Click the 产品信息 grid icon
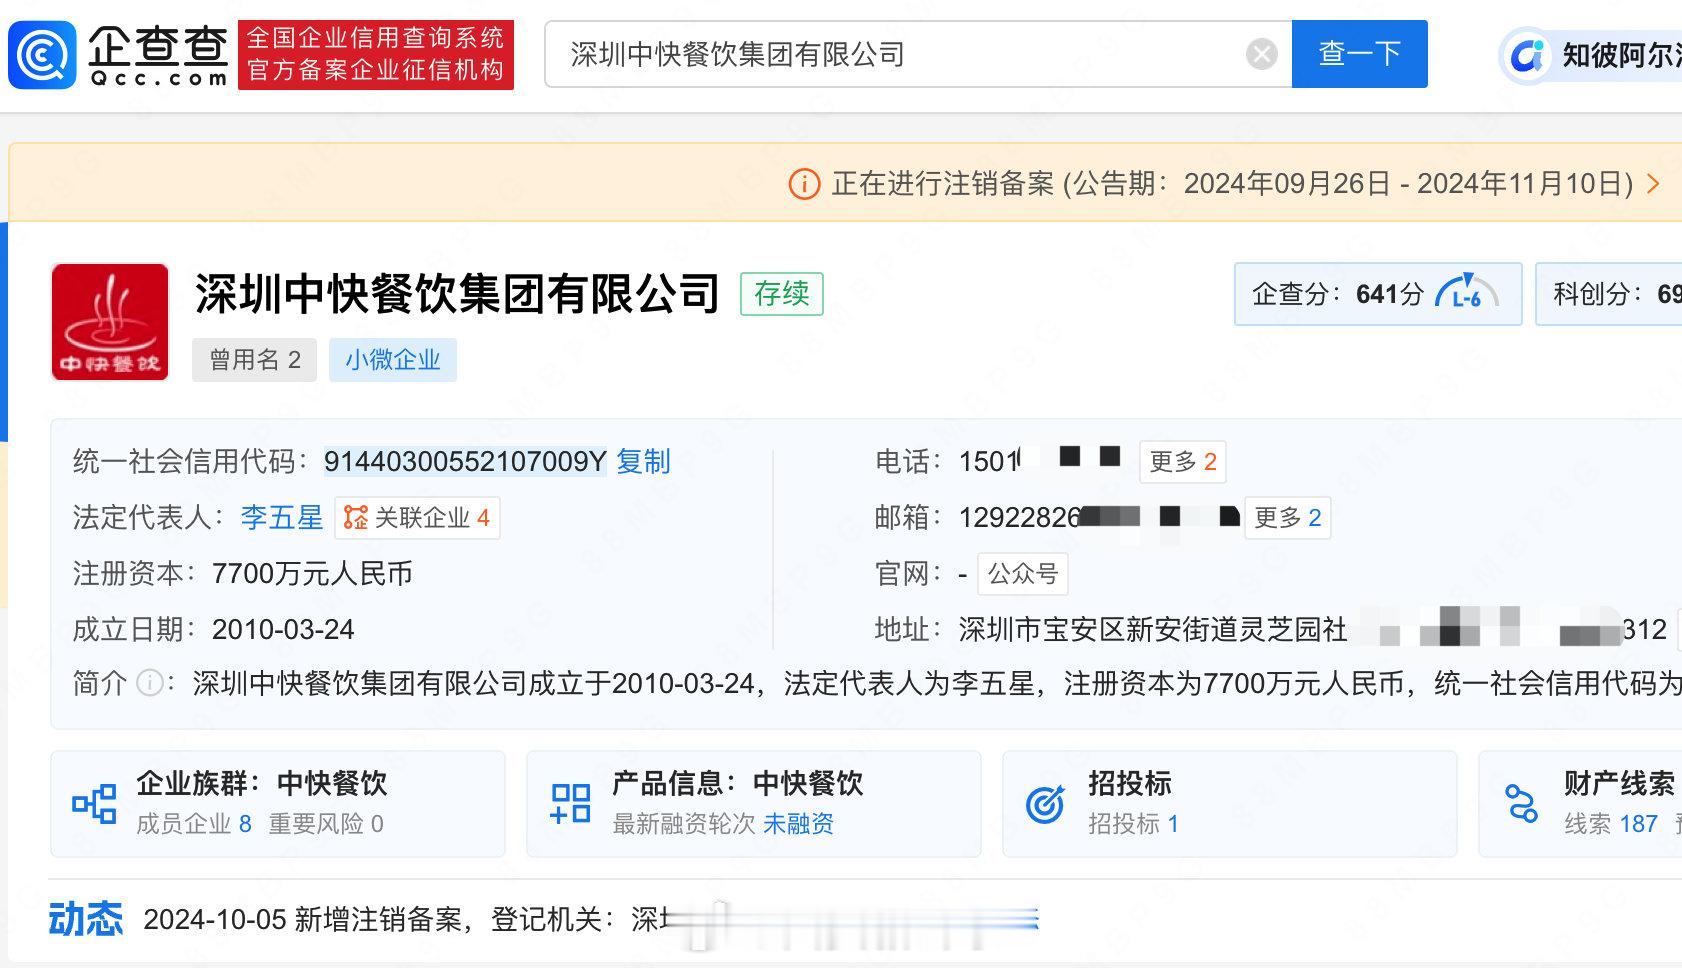Viewport: 1682px width, 968px height. coord(570,804)
